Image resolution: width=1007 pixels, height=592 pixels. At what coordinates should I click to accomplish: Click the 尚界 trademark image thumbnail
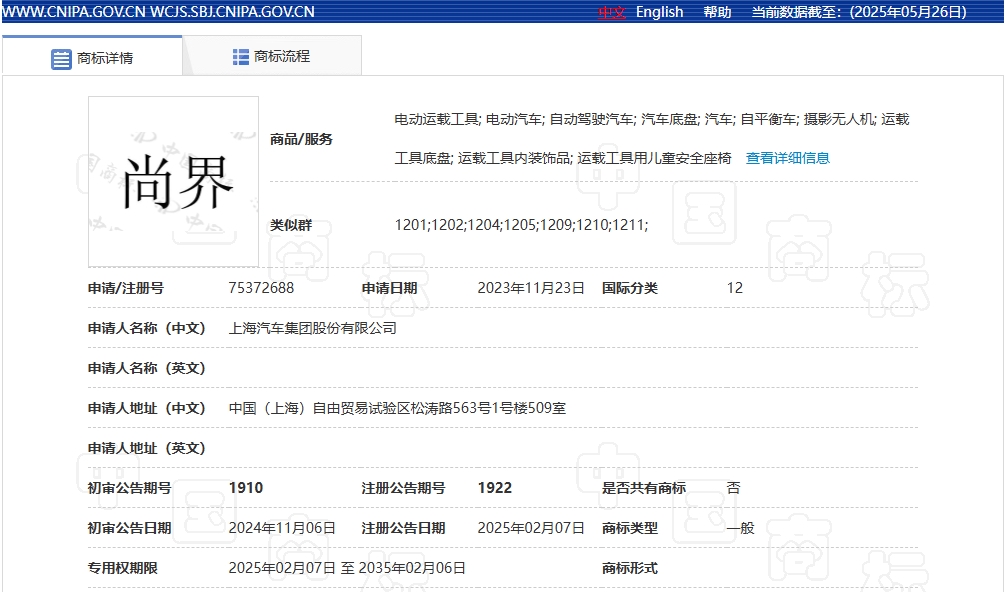point(173,181)
